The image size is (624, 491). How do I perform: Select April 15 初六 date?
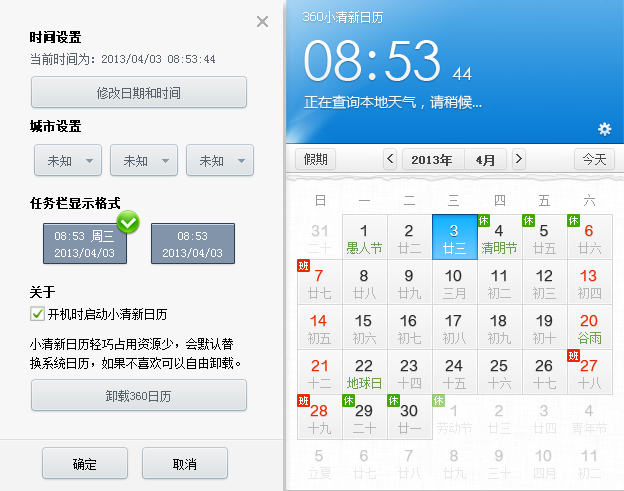(365, 327)
